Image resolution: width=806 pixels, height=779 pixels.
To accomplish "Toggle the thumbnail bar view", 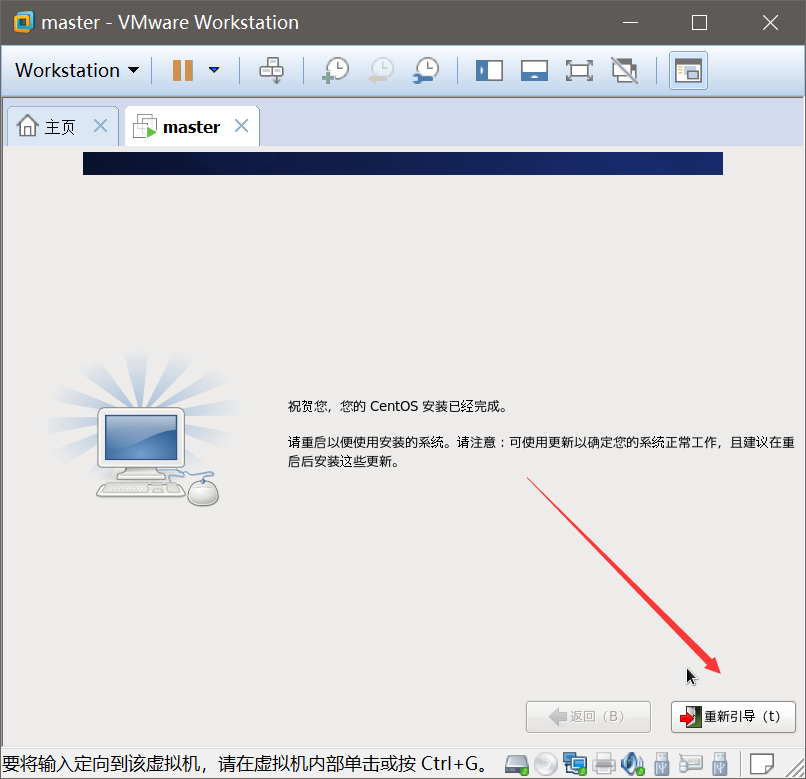I will (x=534, y=70).
